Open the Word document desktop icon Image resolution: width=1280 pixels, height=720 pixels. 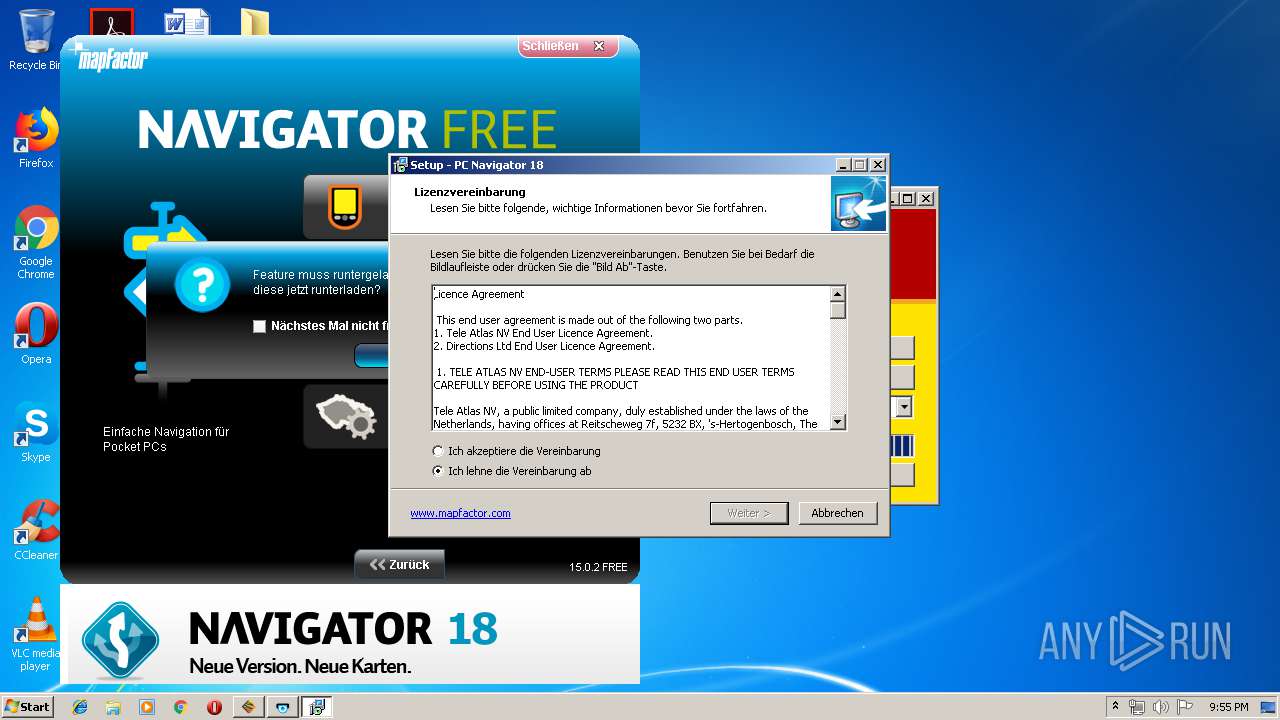(x=185, y=22)
